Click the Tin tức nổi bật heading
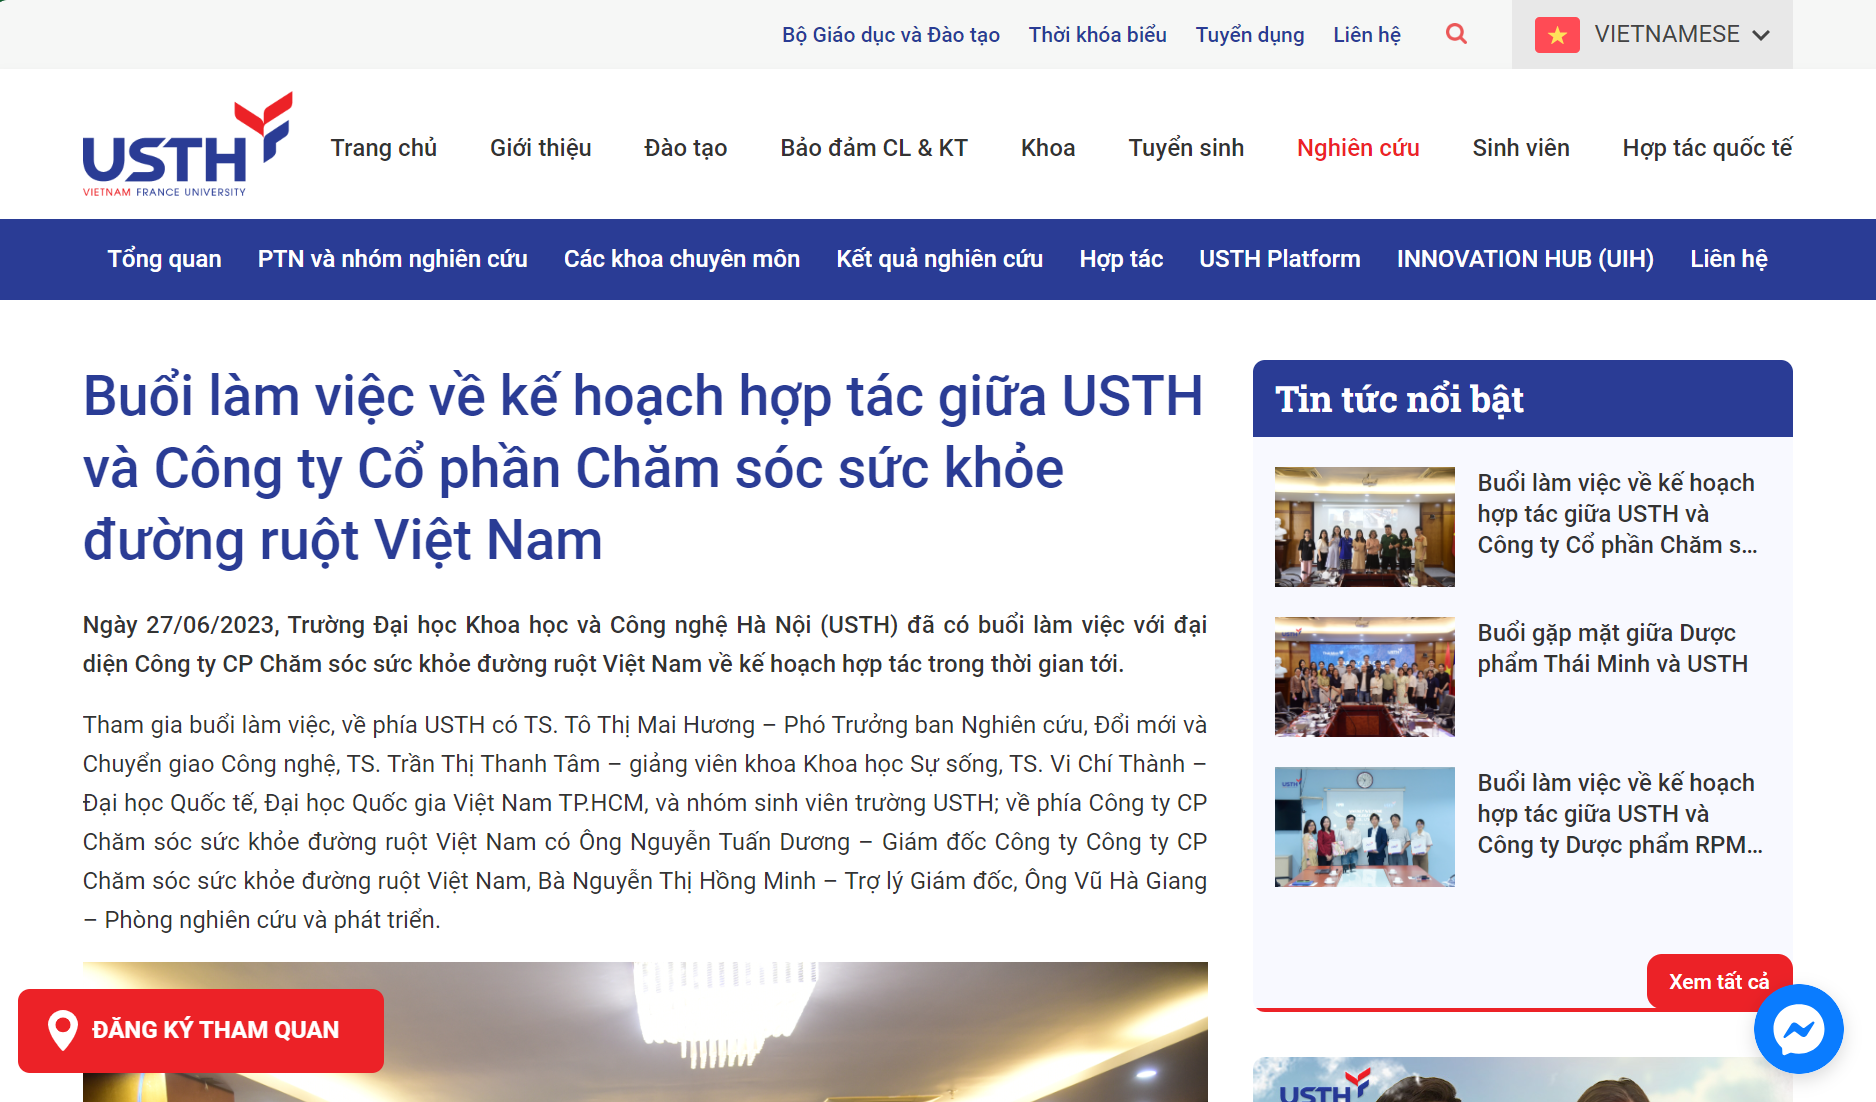 point(1399,399)
